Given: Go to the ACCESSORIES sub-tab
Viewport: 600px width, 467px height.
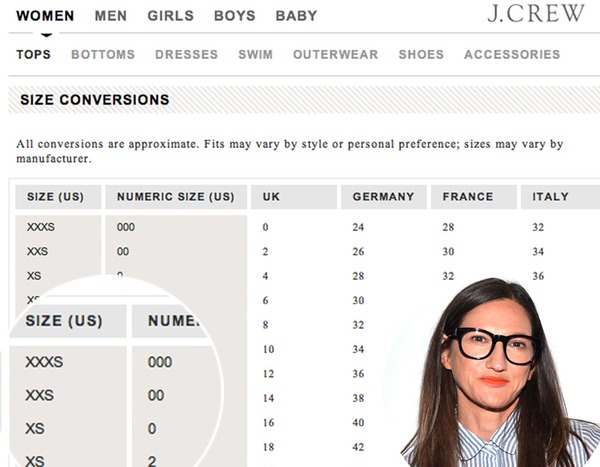Looking at the screenshot, I should coord(512,54).
